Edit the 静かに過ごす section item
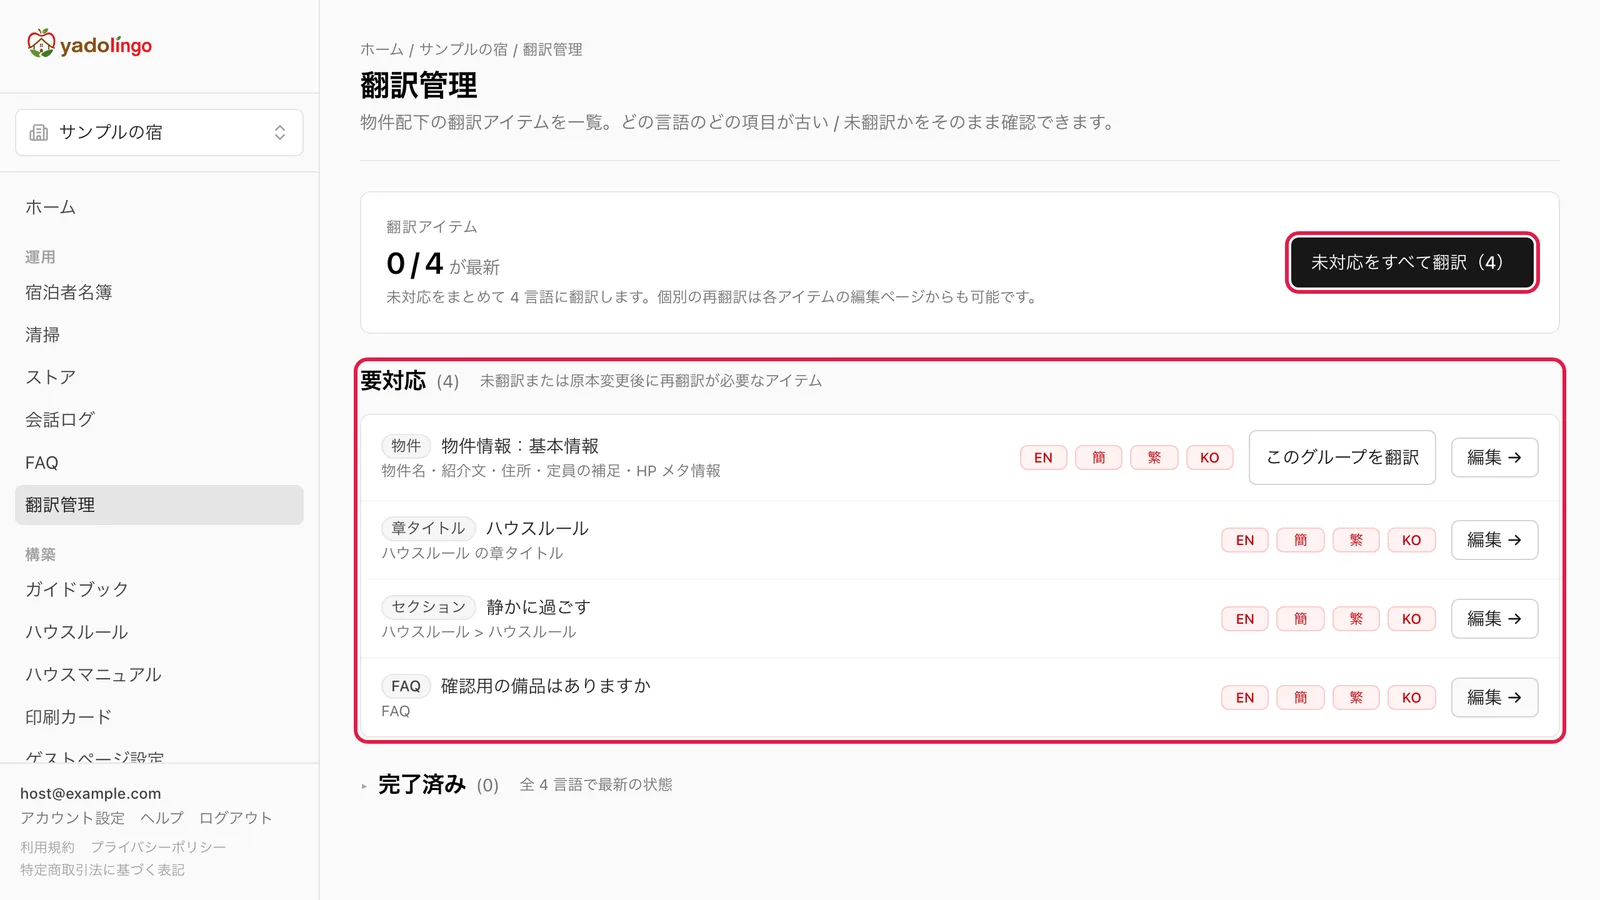Screen dimensions: 1600x900 click(1494, 619)
